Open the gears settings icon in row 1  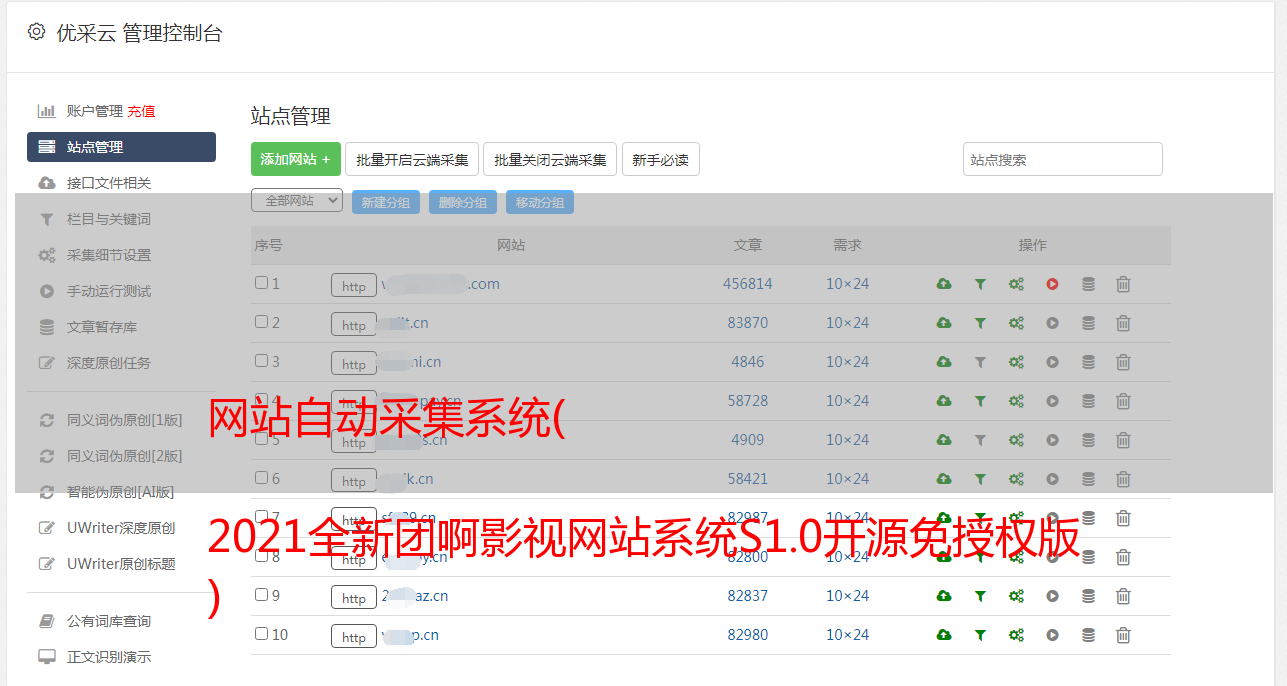click(1016, 284)
